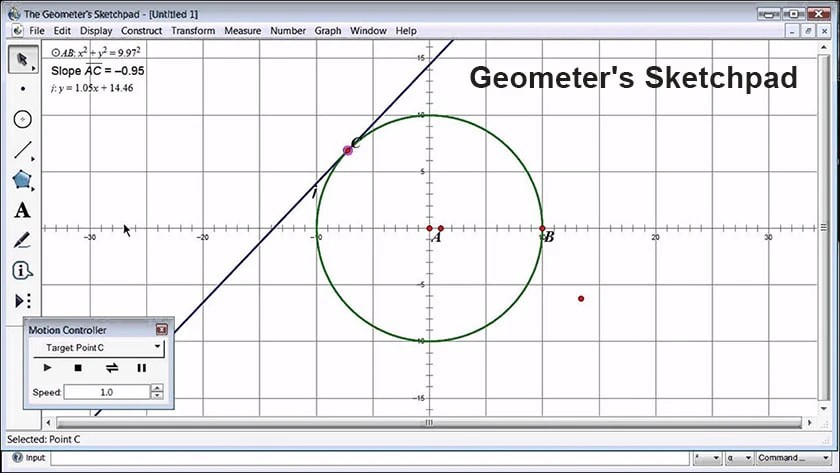Image resolution: width=840 pixels, height=473 pixels.
Task: Open the Window menu
Action: coord(368,31)
